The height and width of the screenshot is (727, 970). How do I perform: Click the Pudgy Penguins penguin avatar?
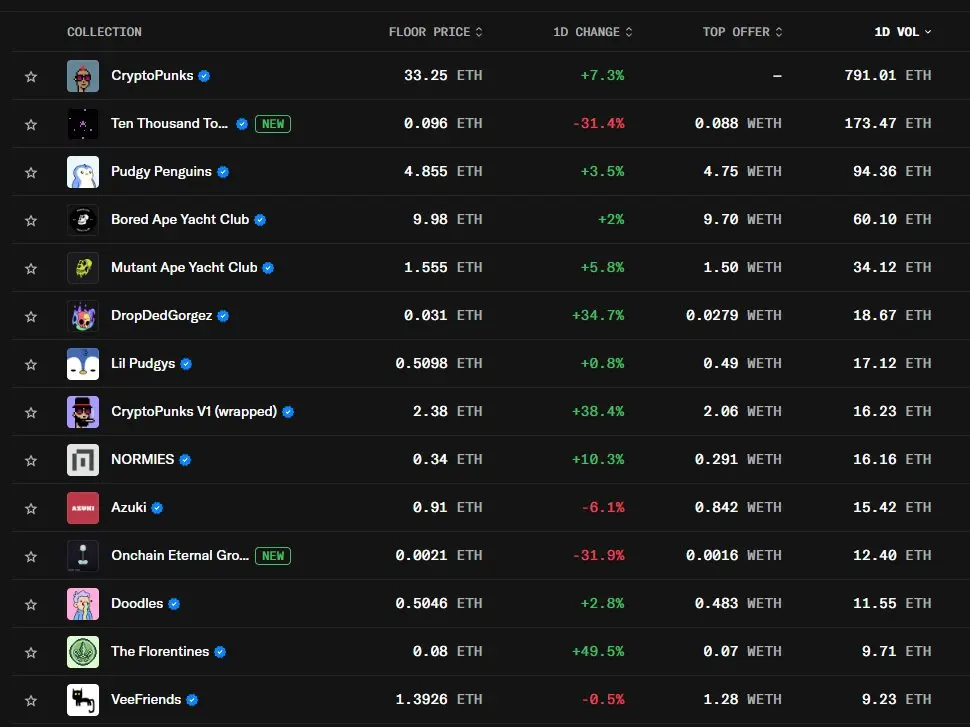click(x=83, y=172)
